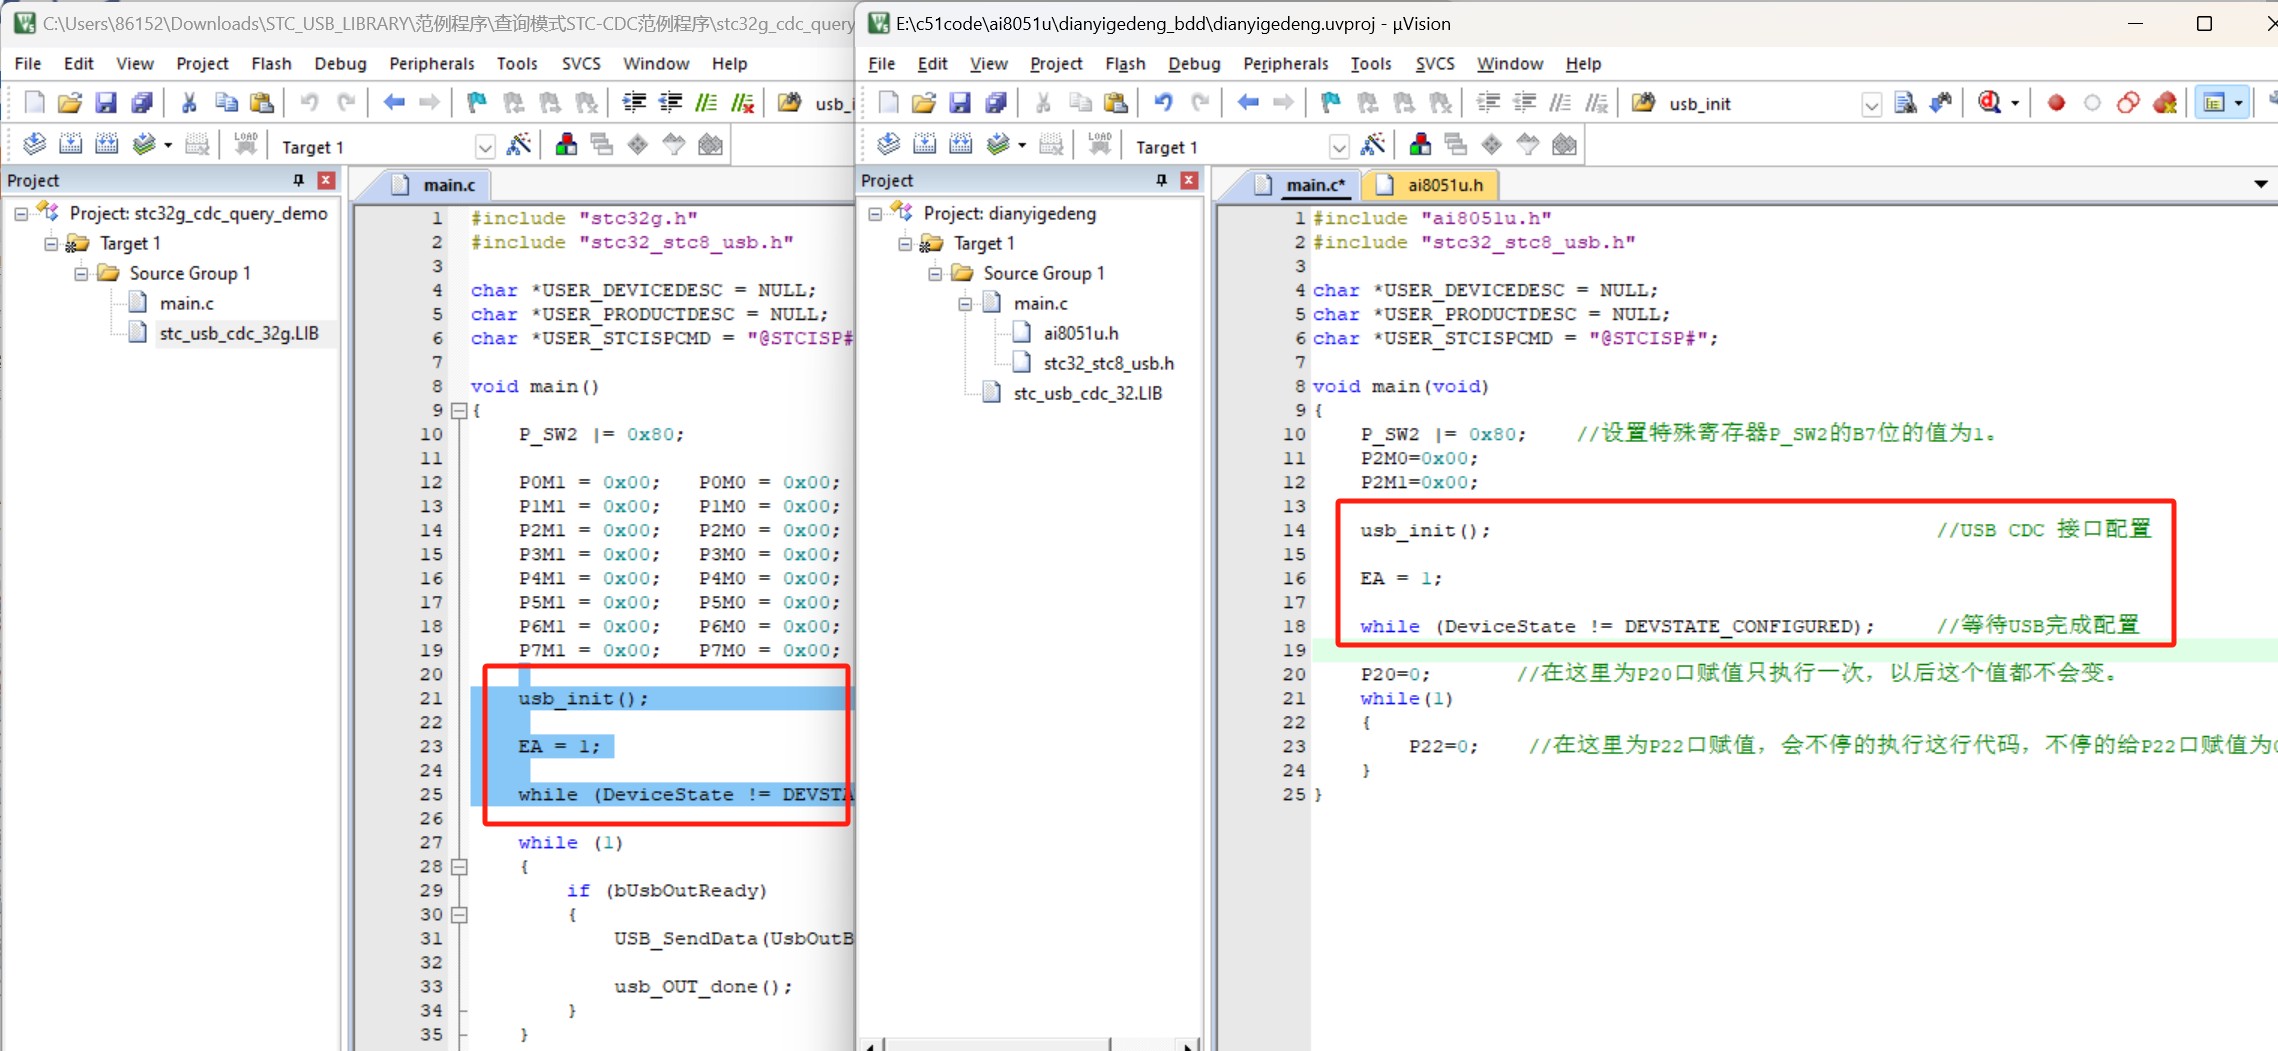Open Flash menu in left window
The image size is (2278, 1051).
[271, 63]
